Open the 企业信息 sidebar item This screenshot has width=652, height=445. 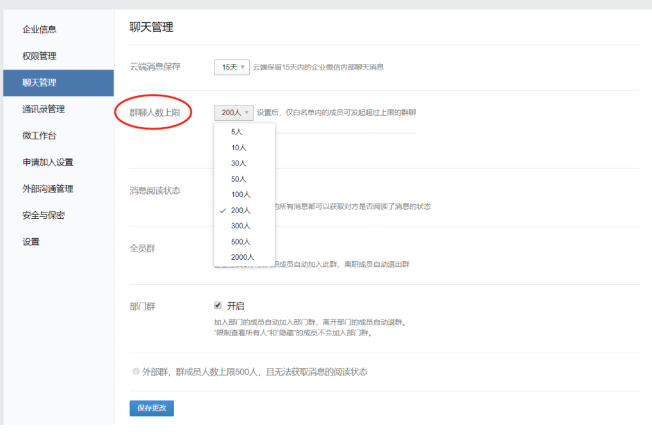click(40, 29)
